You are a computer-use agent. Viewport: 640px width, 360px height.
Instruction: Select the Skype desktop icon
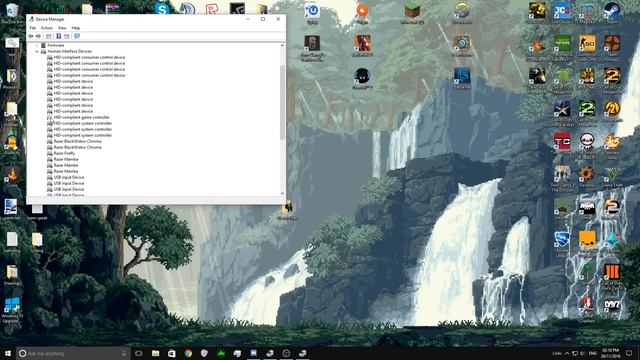(x=162, y=9)
